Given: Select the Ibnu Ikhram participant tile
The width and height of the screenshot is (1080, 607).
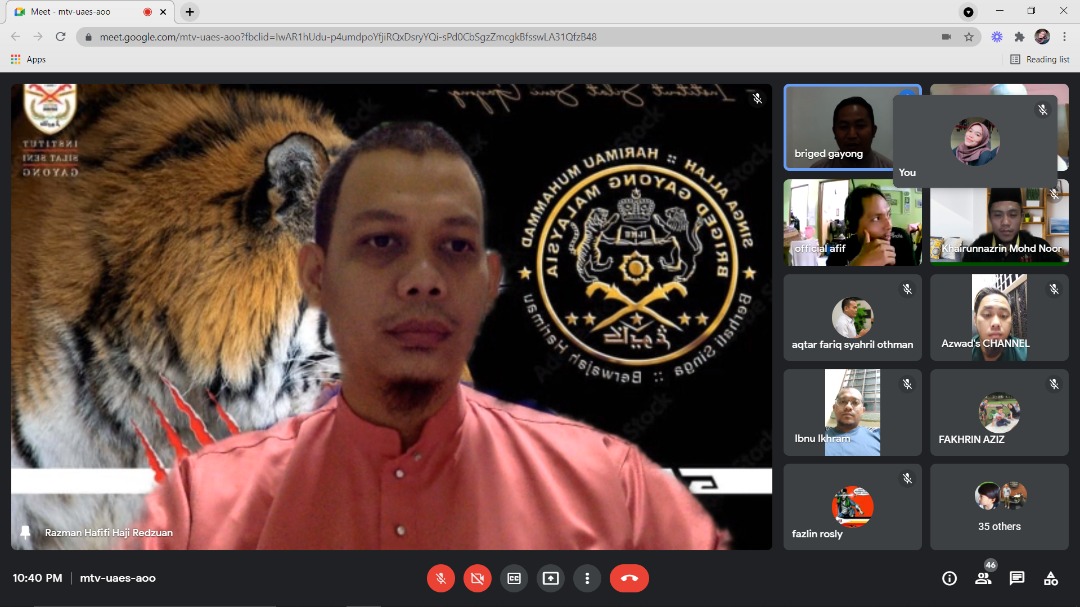Looking at the screenshot, I should 853,413.
